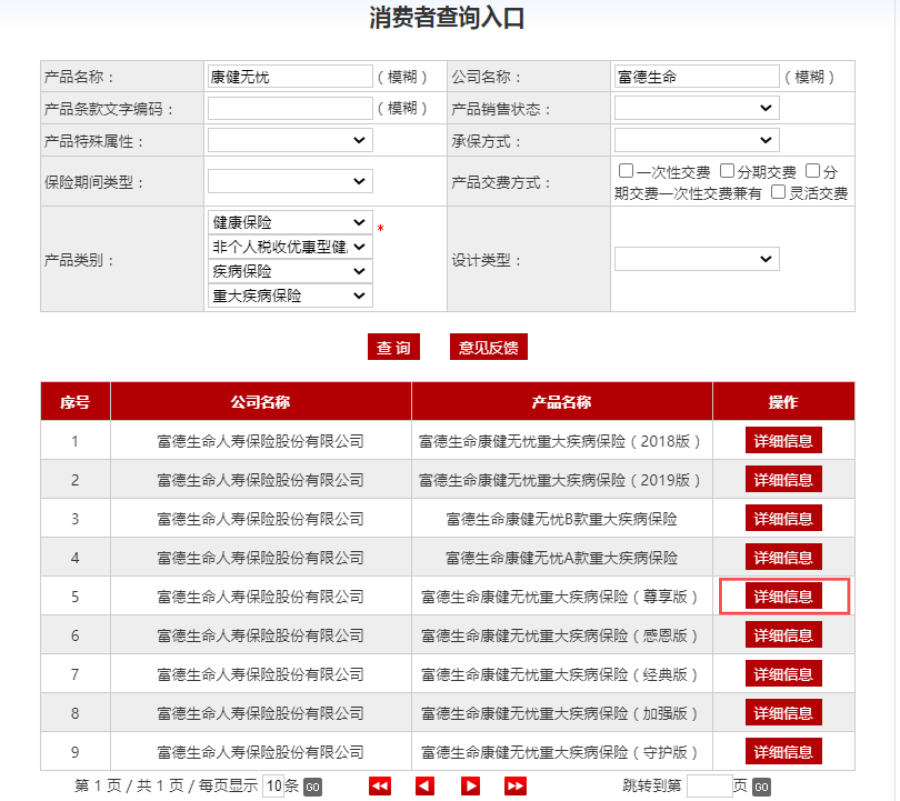Screen dimensions: 900x801
Task: Click the 公司名称 table column header
Action: [x=261, y=402]
